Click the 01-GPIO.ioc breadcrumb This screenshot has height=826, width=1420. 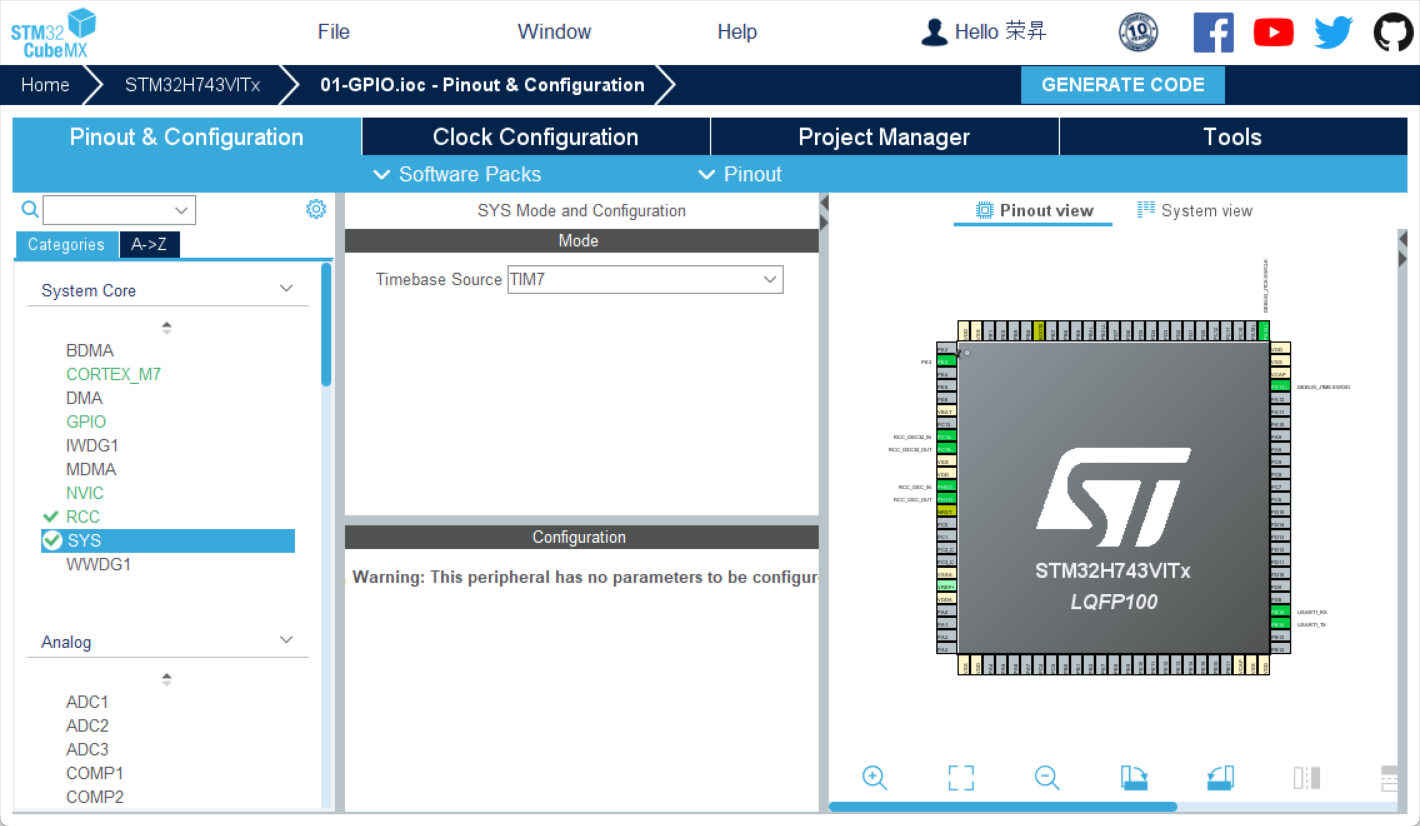[x=482, y=85]
